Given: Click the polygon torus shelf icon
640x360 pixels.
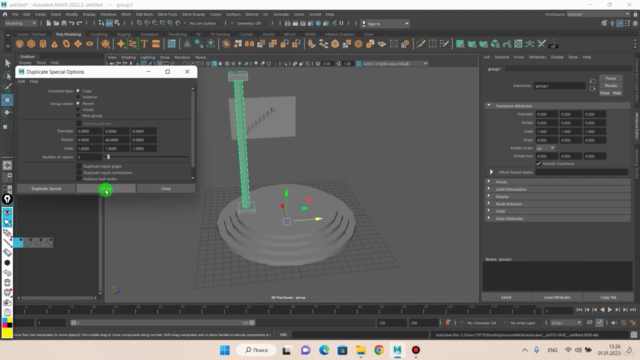Looking at the screenshot, I should click(66, 44).
